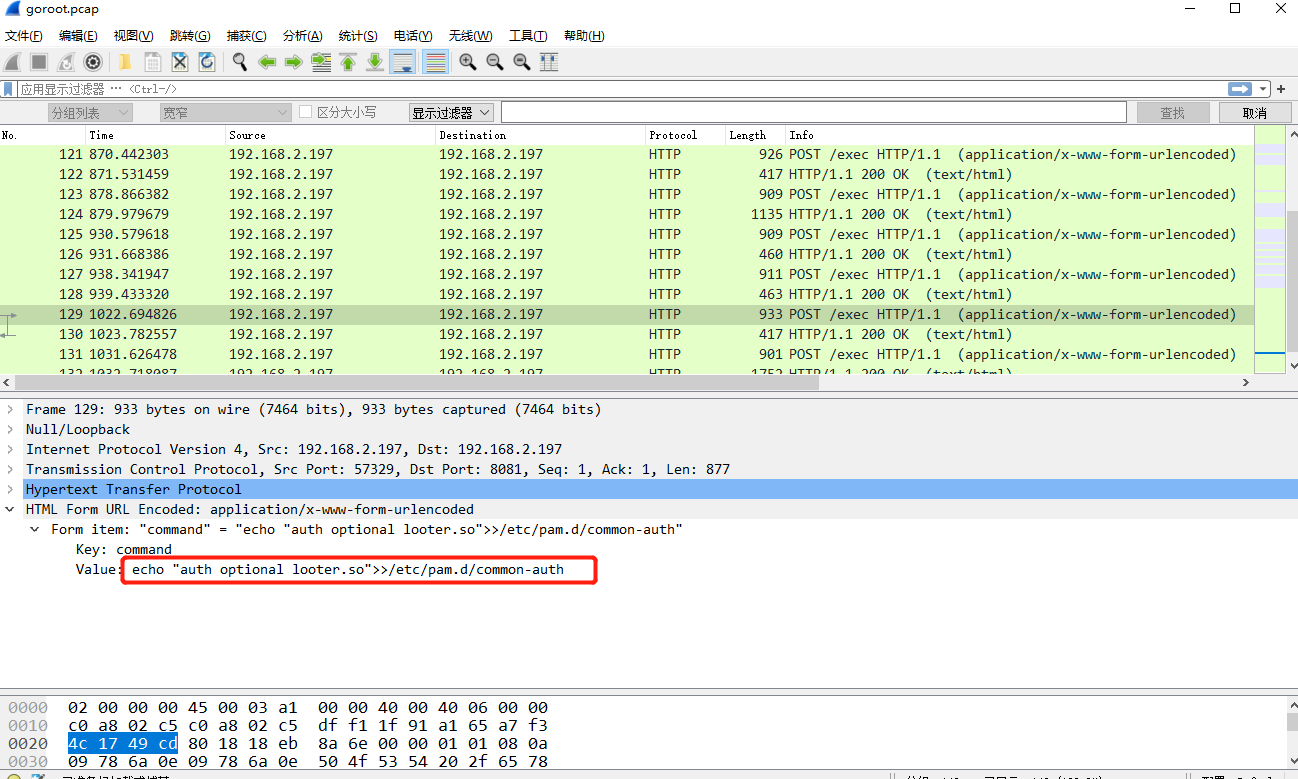The image size is (1298, 779).
Task: Select packet 130 HTTP/1.1 200 OK row
Action: (626, 334)
